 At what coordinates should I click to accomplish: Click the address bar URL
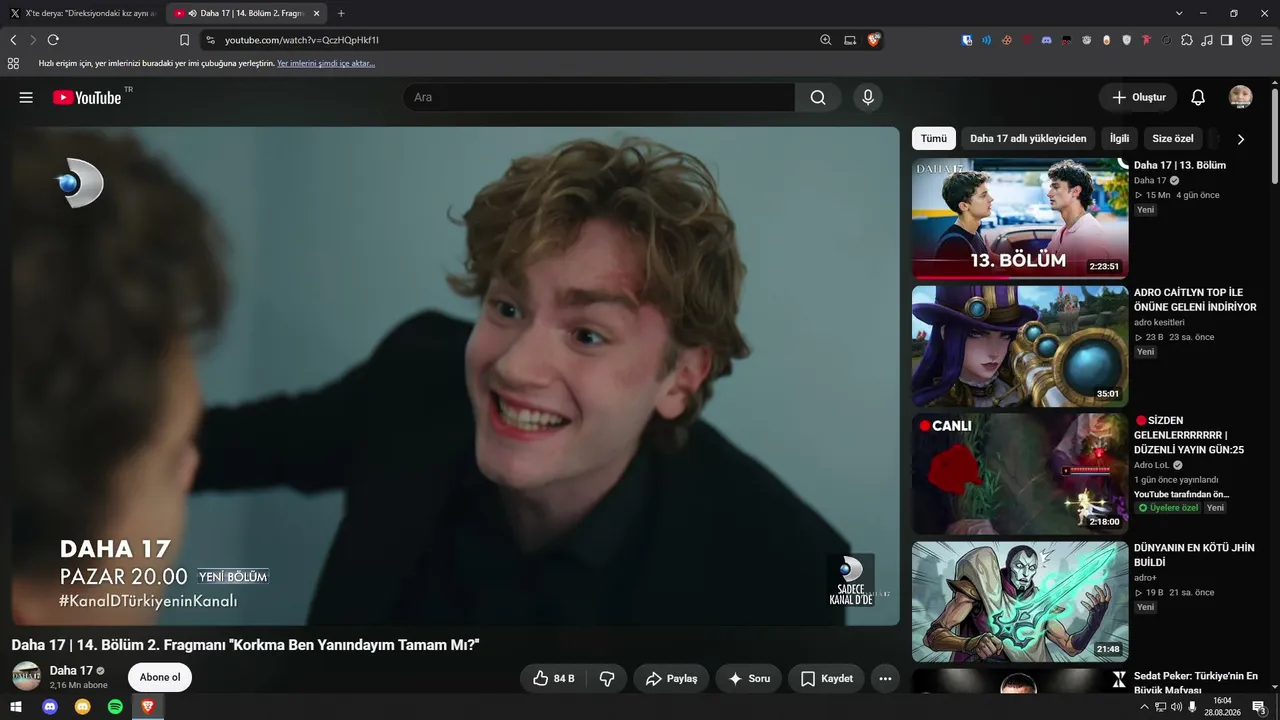click(x=302, y=40)
